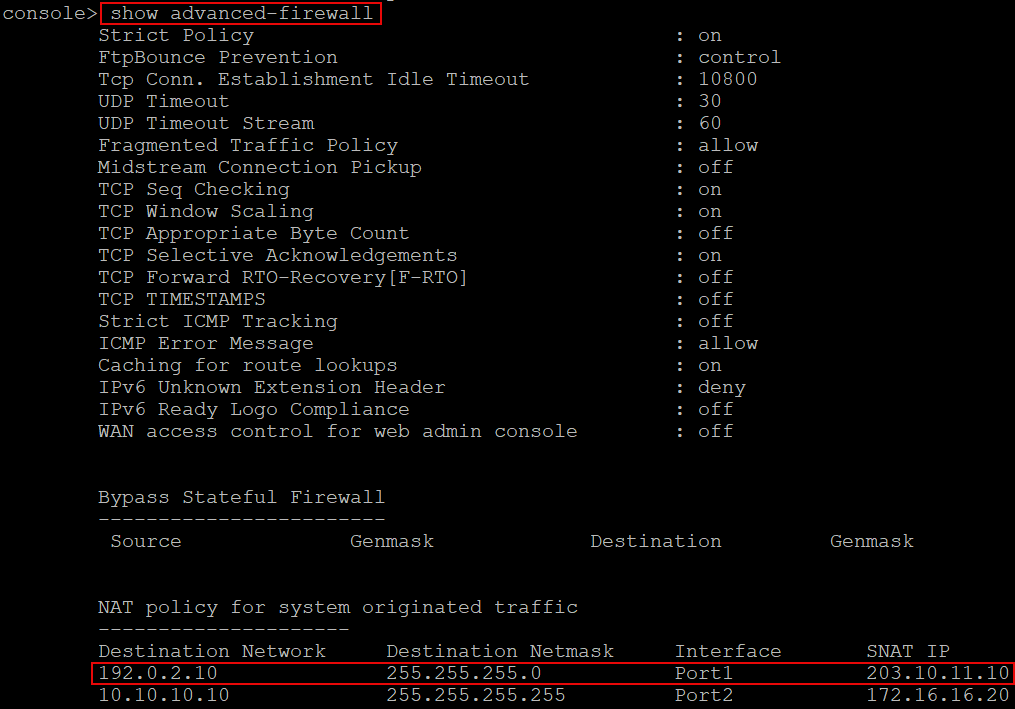This screenshot has height=709, width=1015.
Task: Click the 'TCP Selective Acknowledgements' label
Action: pos(278,255)
